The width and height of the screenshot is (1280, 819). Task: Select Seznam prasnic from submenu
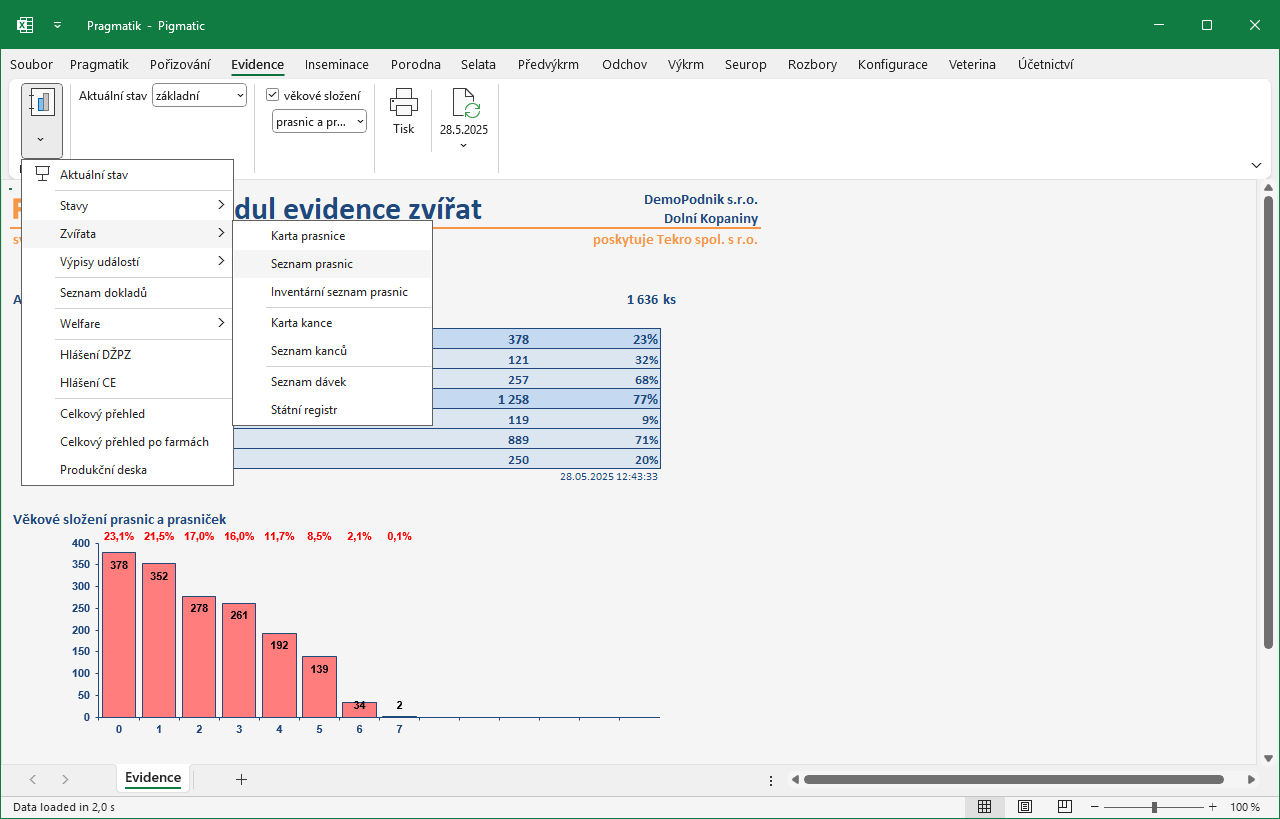coord(332,264)
